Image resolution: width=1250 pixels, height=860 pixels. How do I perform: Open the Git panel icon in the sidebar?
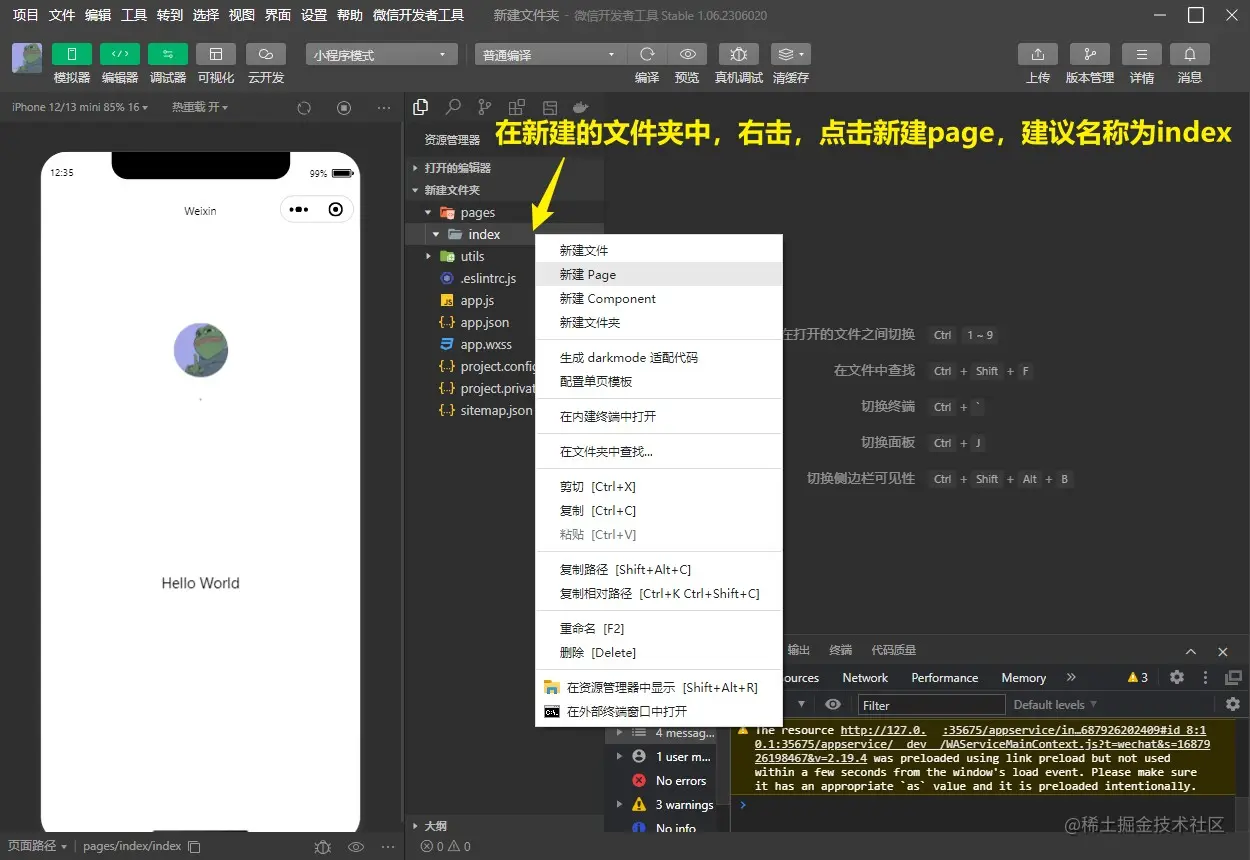point(484,106)
